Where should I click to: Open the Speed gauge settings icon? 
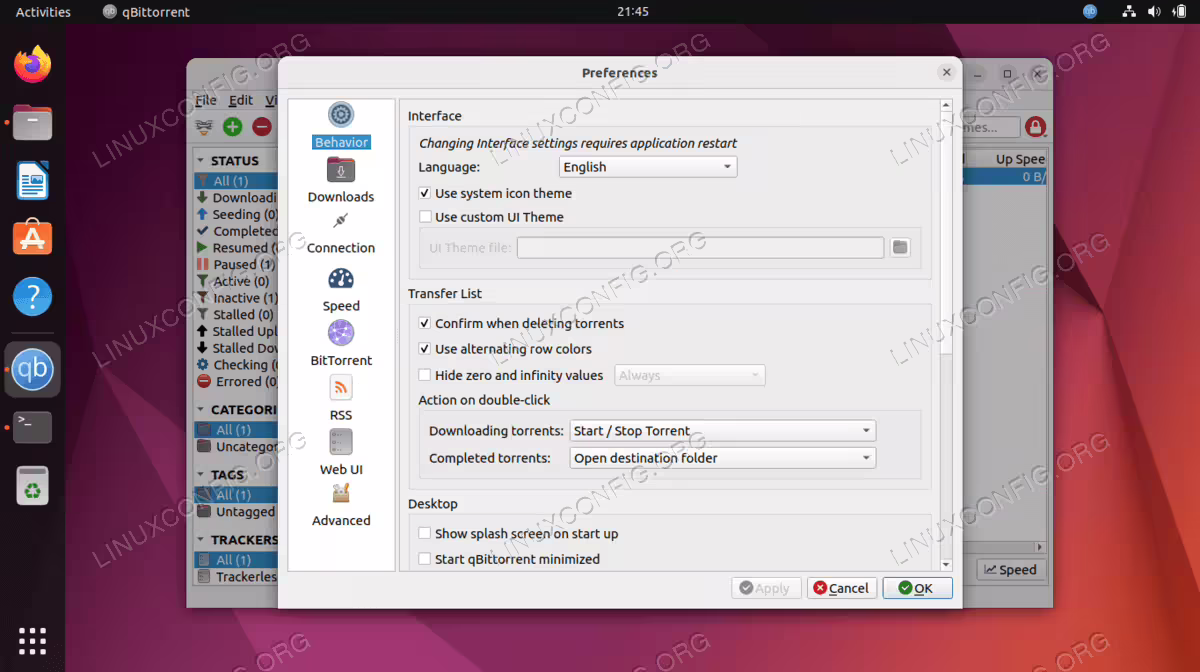[341, 279]
